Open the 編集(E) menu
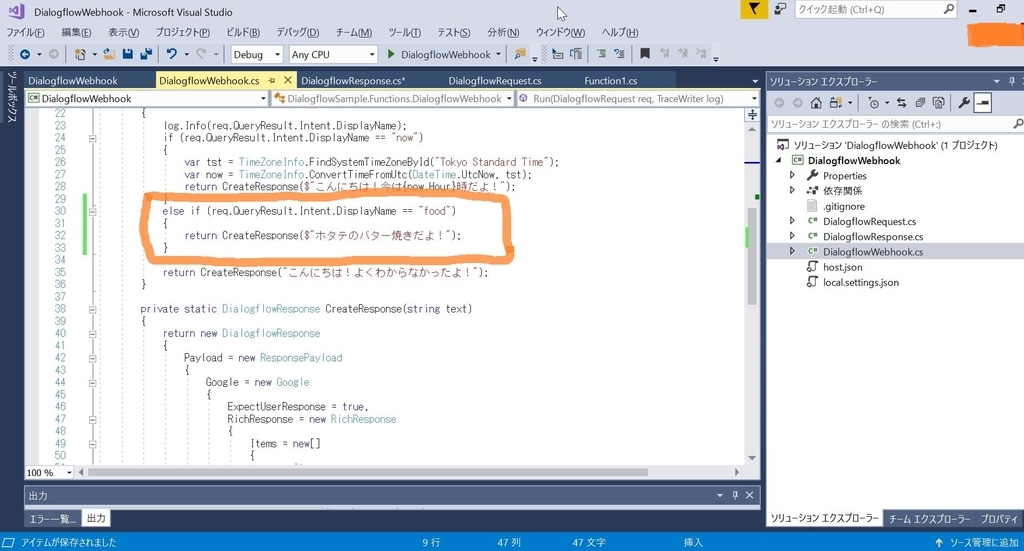 pos(76,32)
